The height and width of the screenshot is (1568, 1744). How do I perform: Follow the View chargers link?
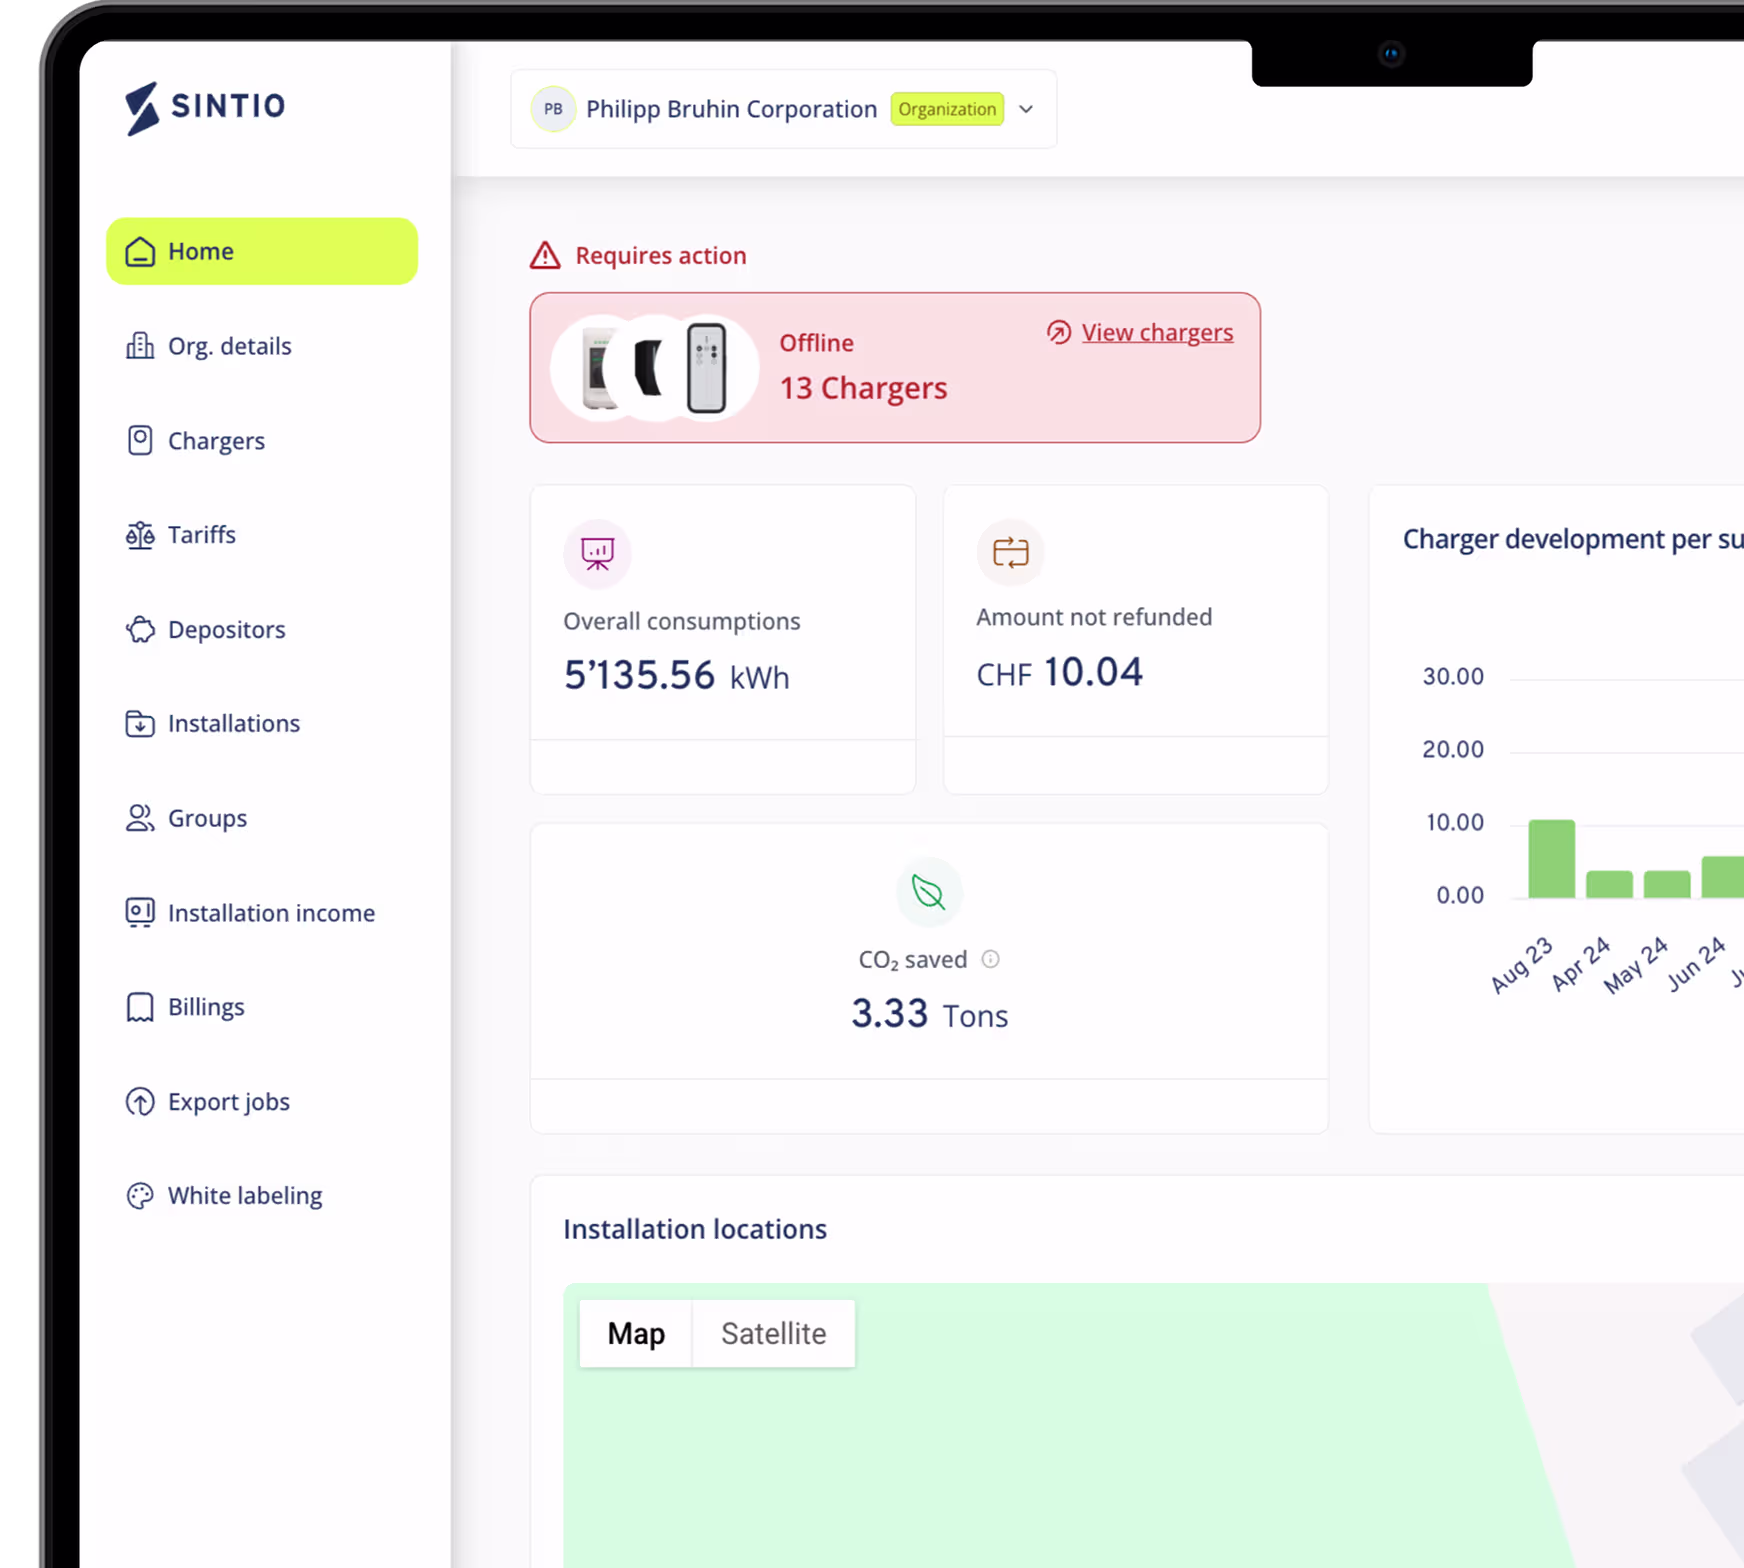tap(1157, 332)
